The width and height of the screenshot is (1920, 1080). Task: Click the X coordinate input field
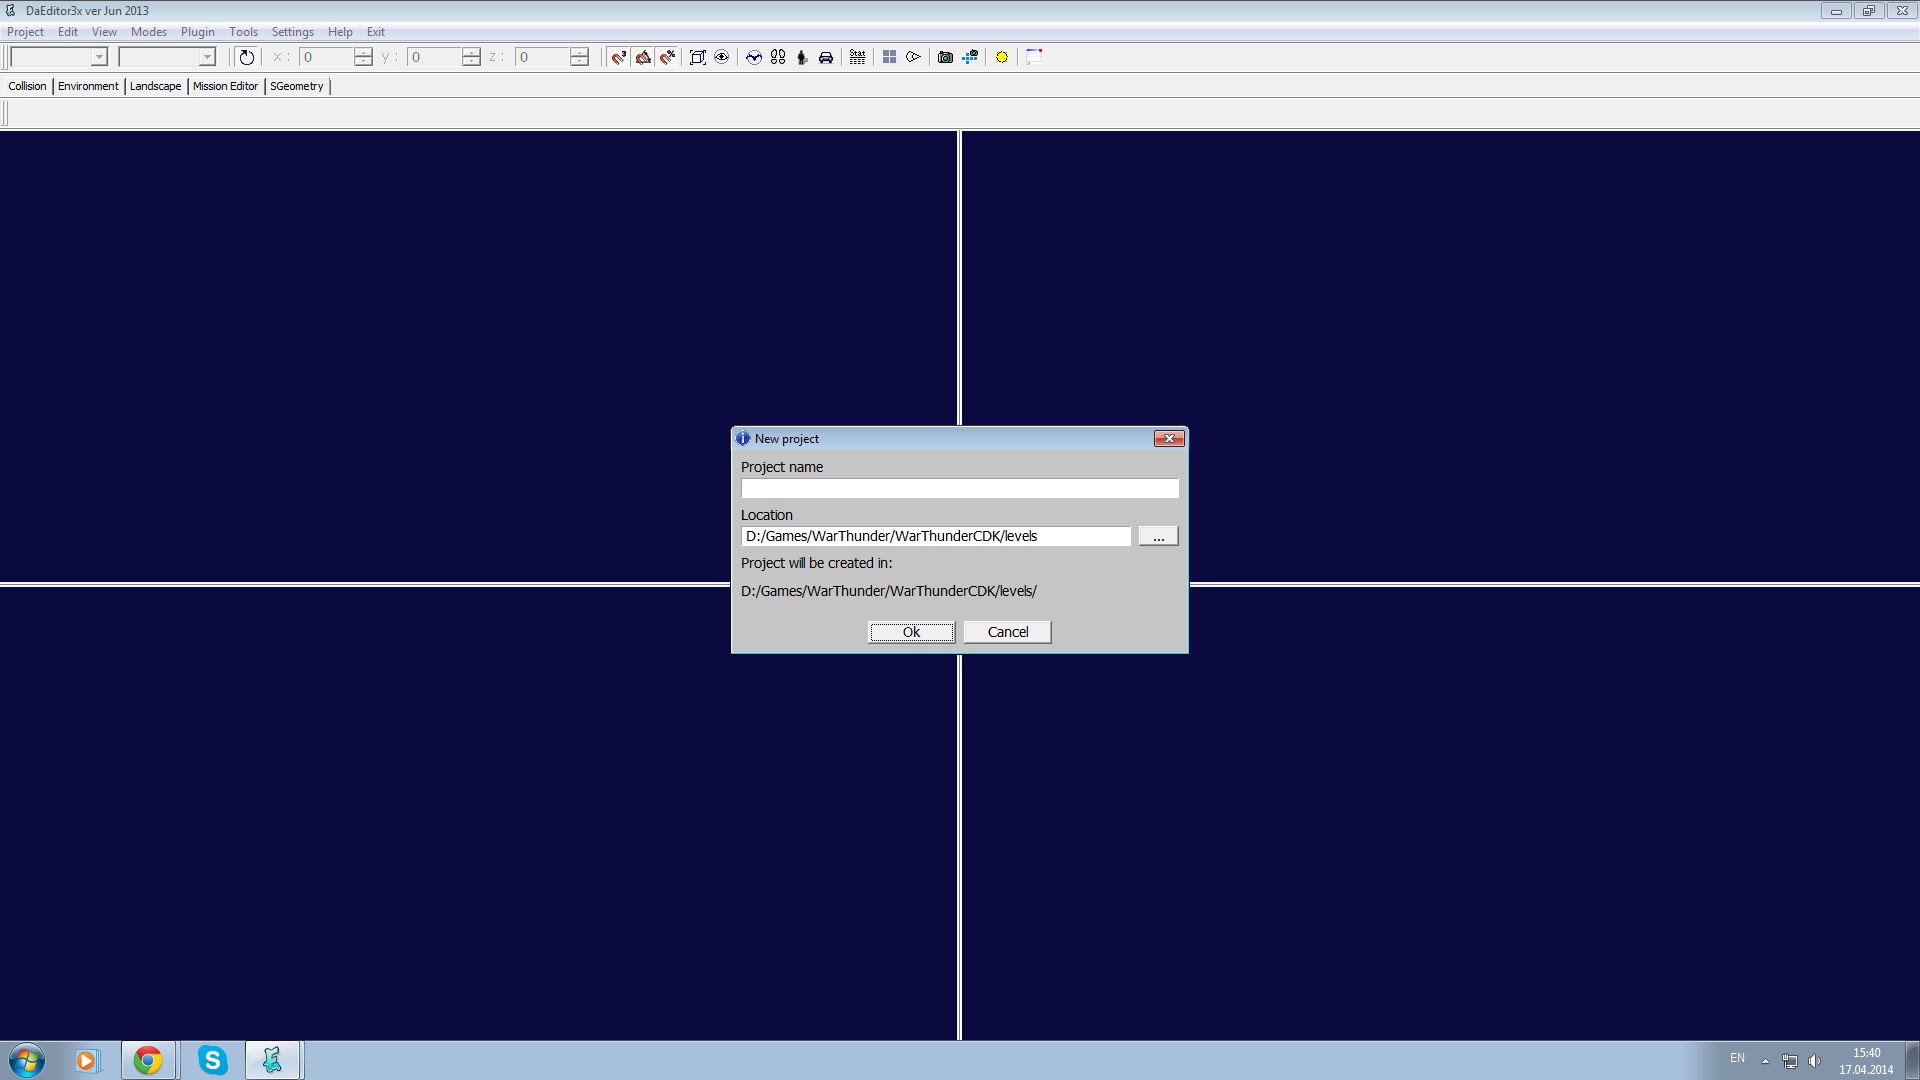(326, 57)
